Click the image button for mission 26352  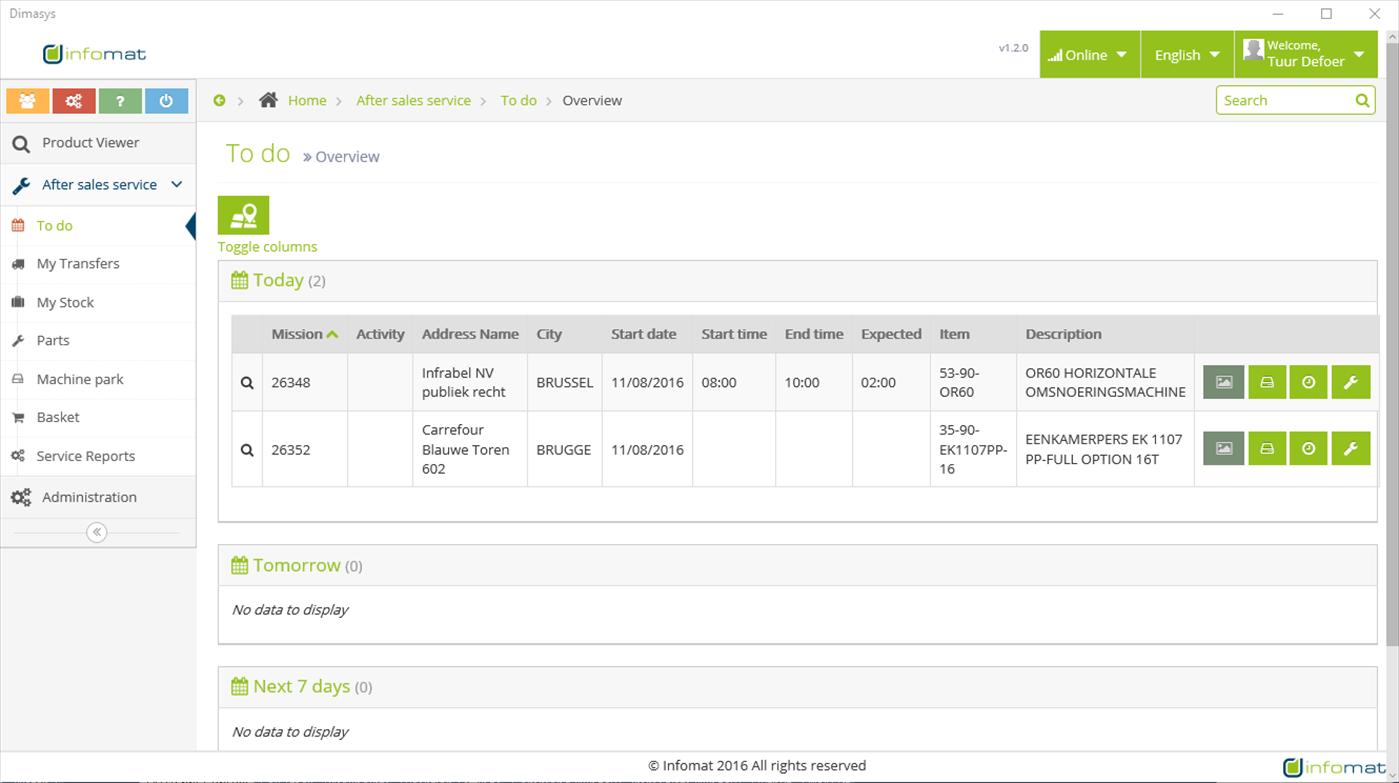pos(1224,449)
